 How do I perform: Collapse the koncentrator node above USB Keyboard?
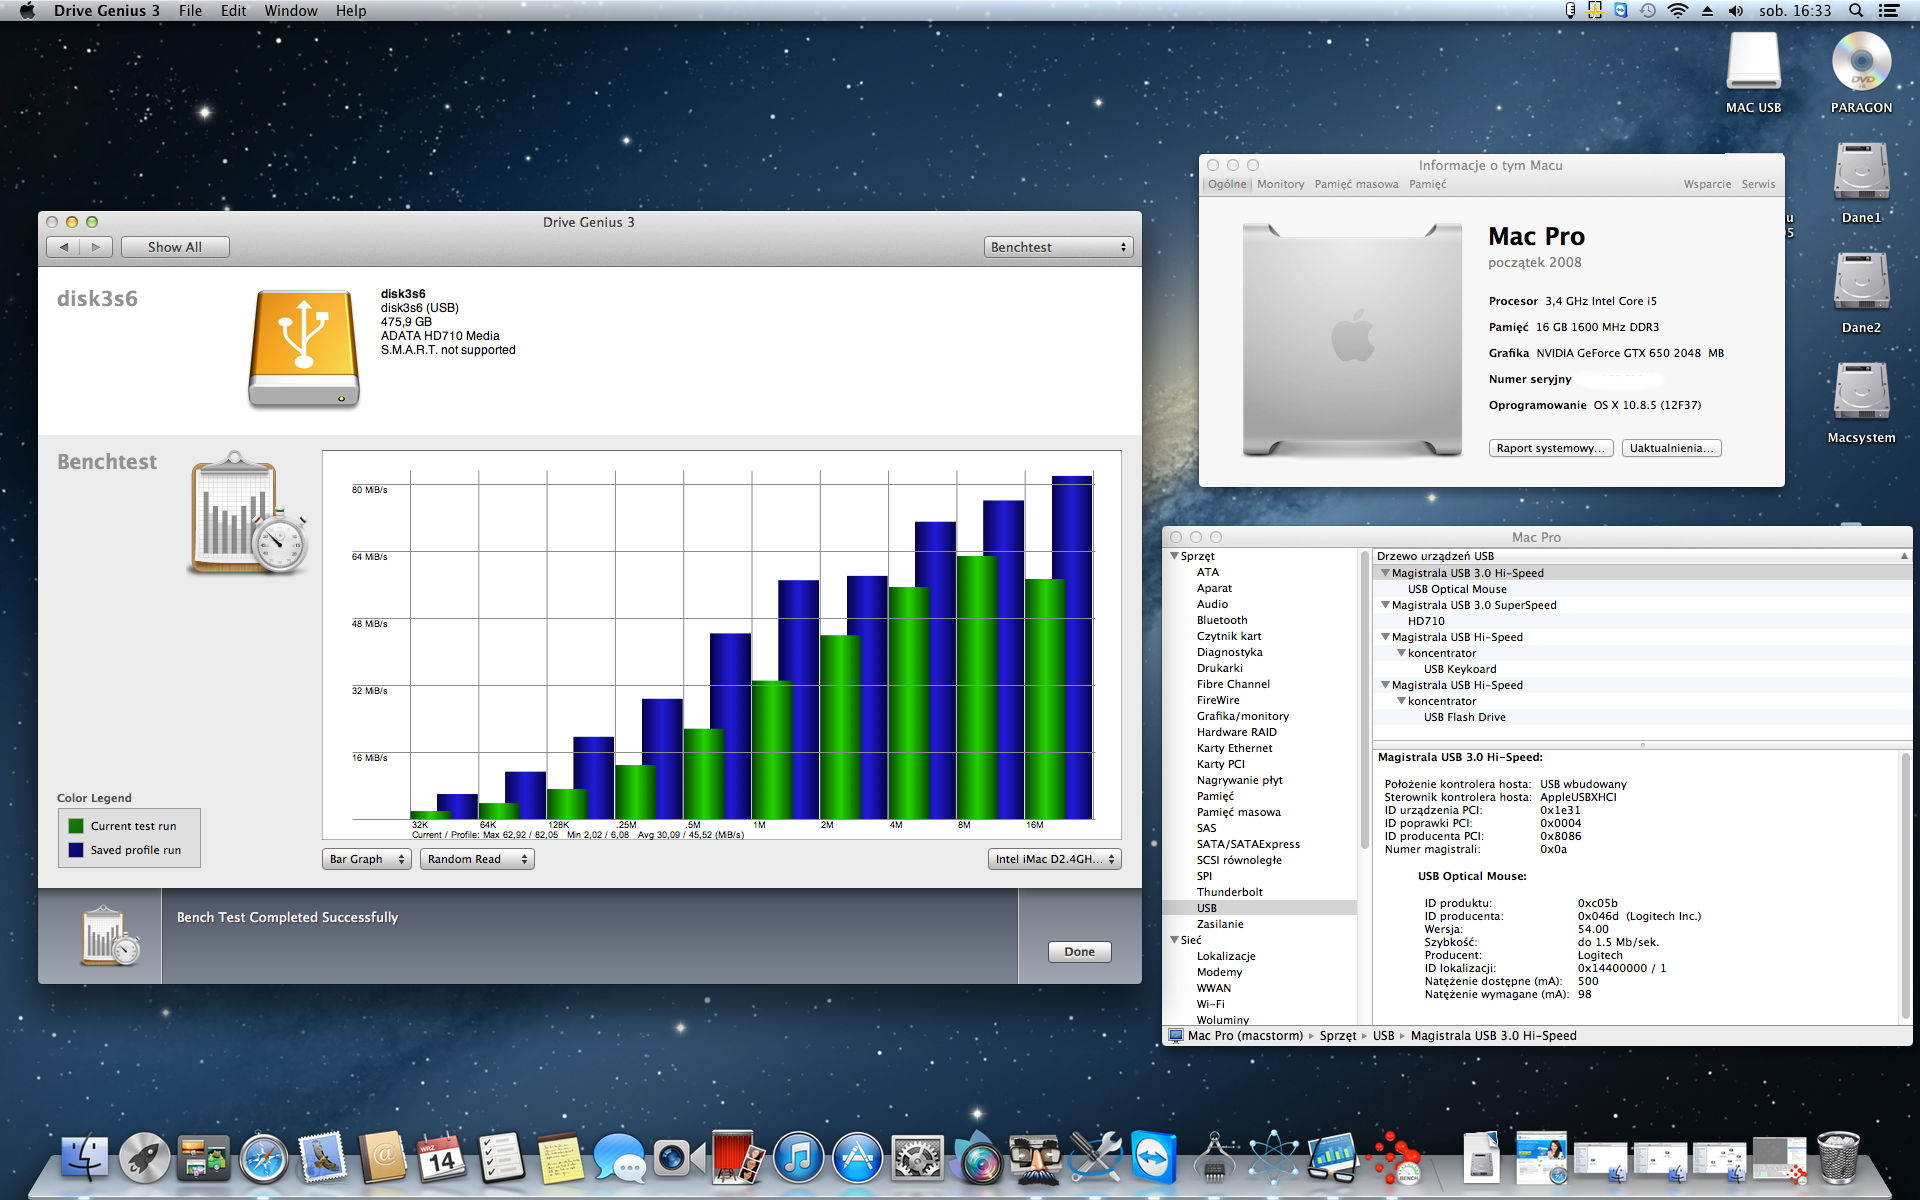(1401, 653)
